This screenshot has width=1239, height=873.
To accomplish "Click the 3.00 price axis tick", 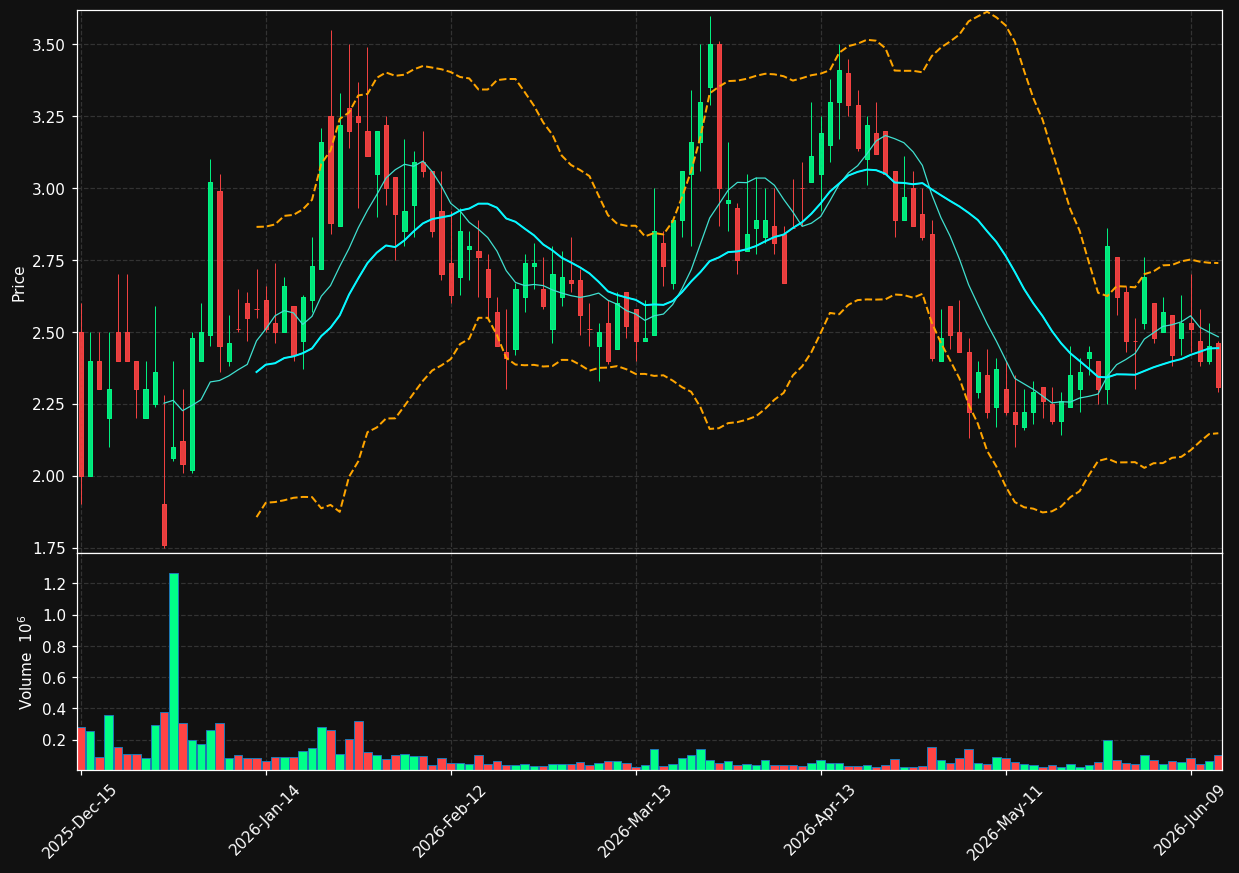I will 50,189.
